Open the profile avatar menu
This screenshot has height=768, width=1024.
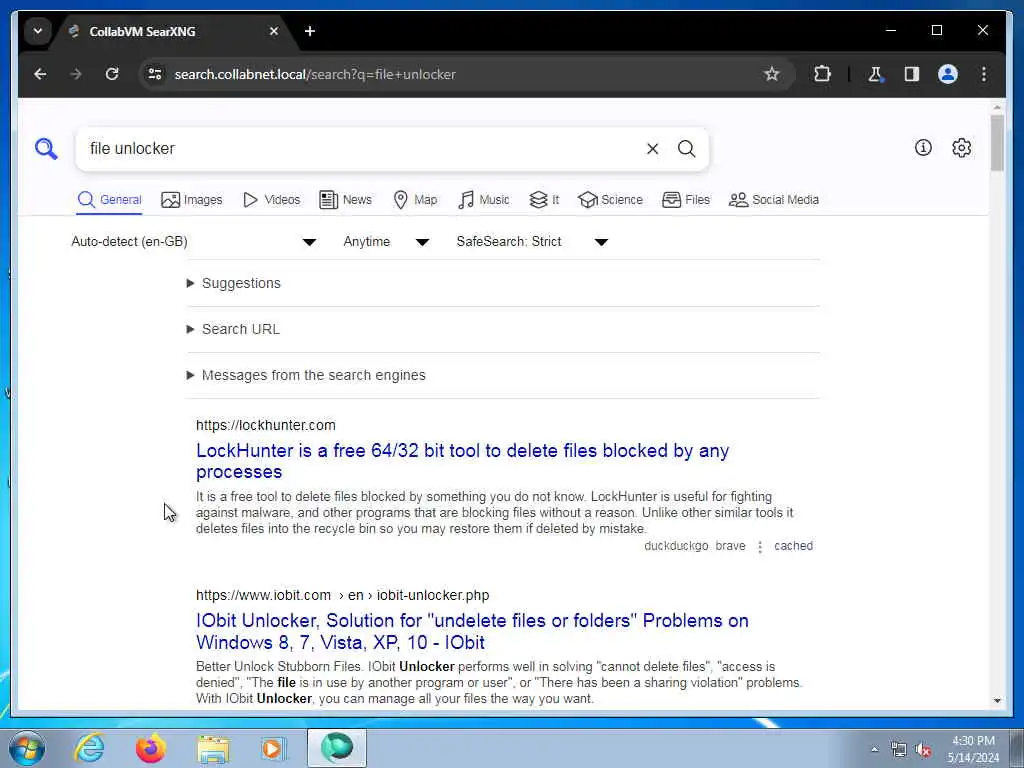coord(948,74)
